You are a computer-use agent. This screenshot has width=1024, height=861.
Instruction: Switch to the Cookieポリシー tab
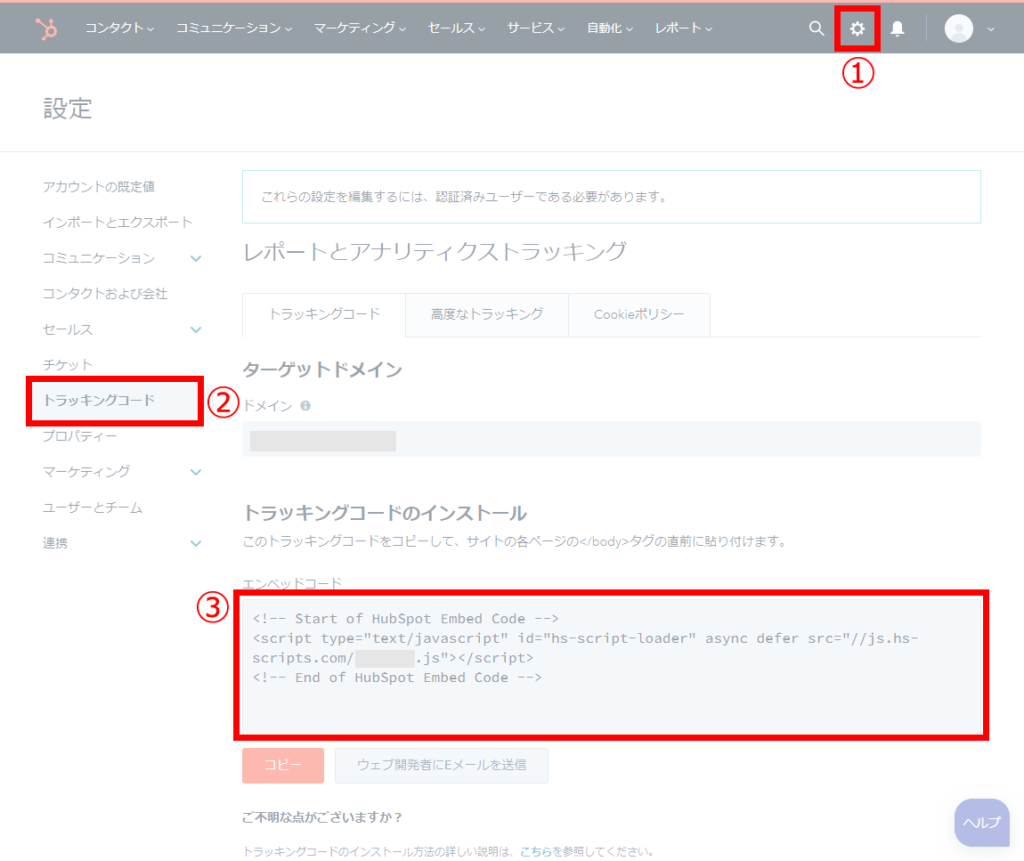click(x=639, y=315)
